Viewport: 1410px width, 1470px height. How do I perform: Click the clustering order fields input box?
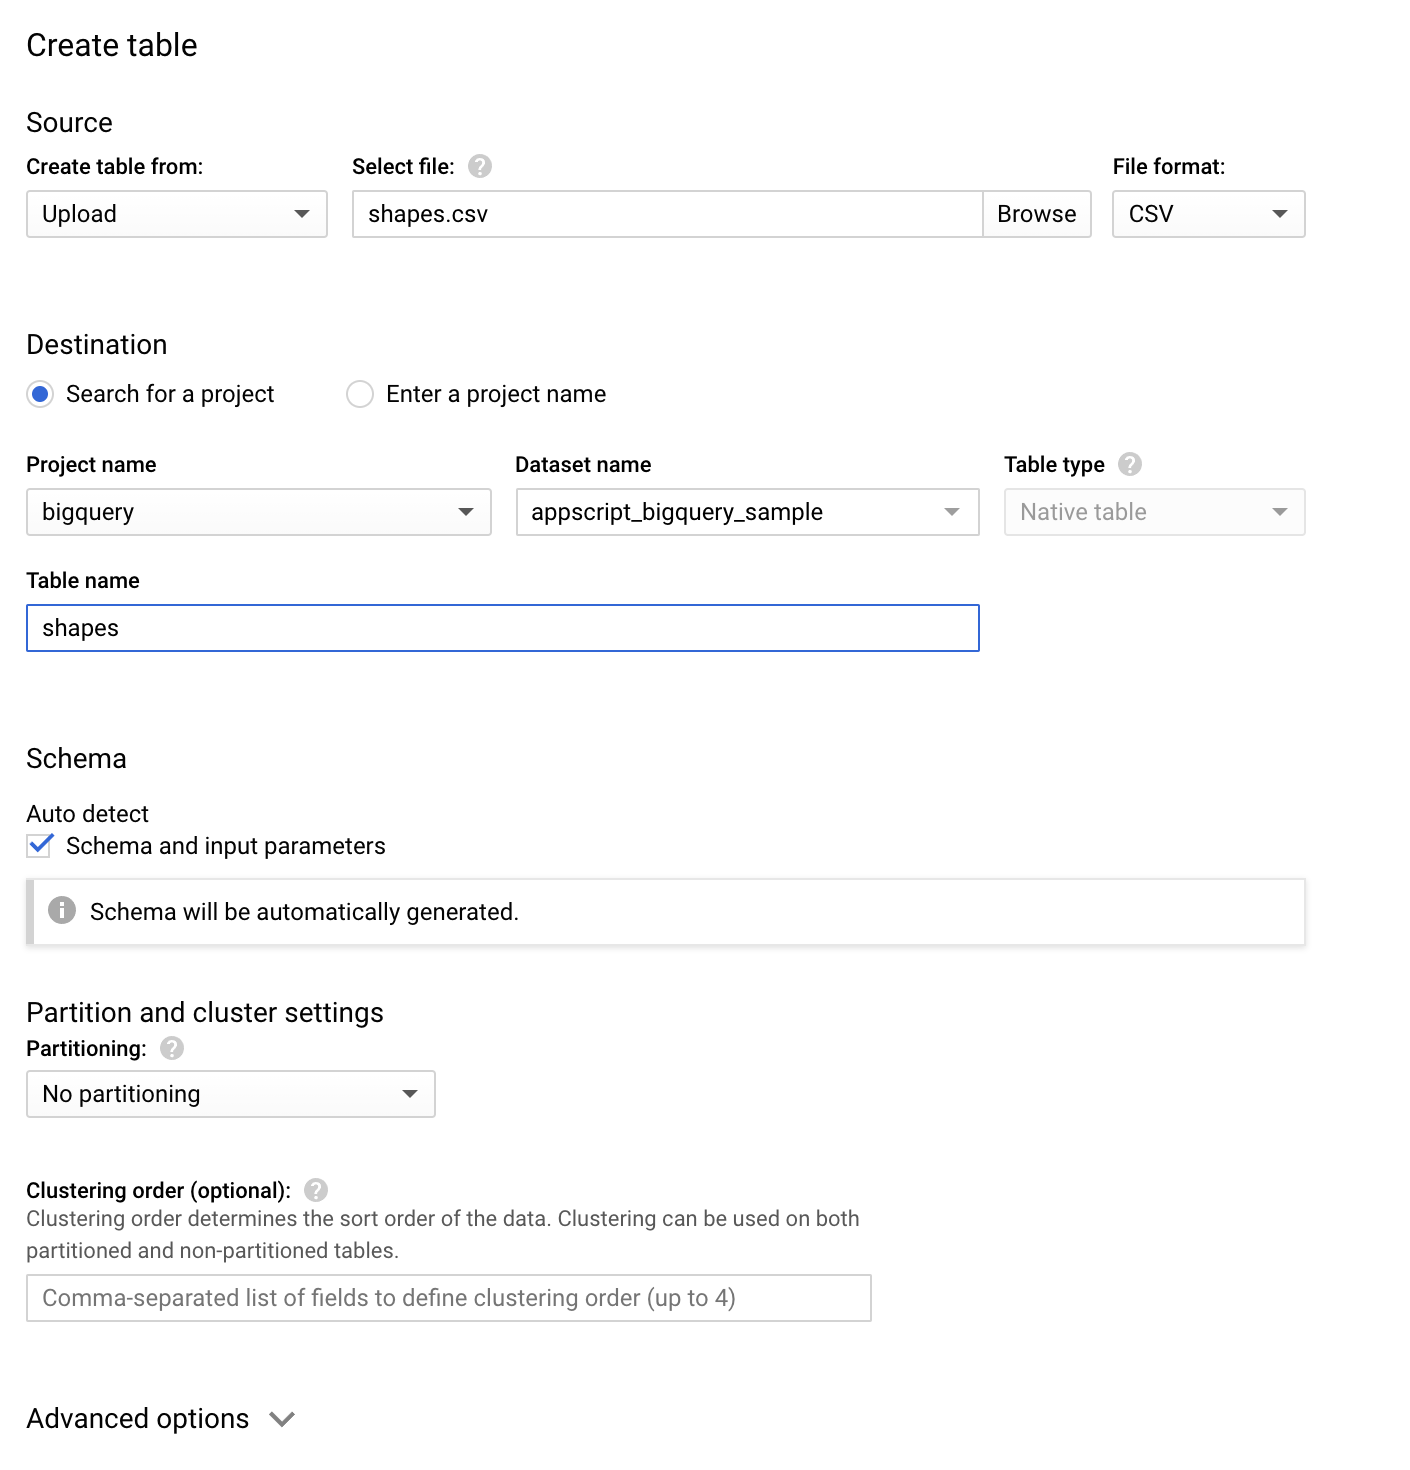448,1297
